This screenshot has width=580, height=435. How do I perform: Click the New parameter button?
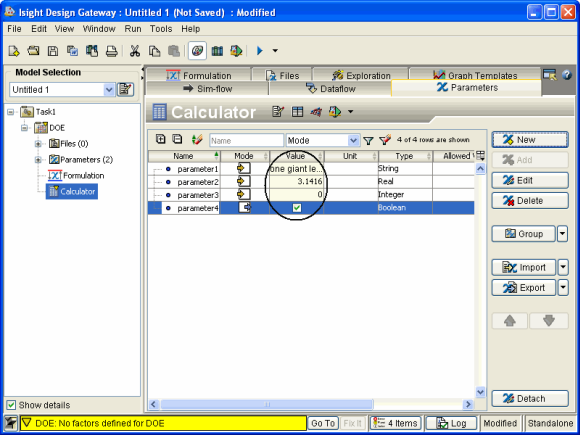coord(530,140)
